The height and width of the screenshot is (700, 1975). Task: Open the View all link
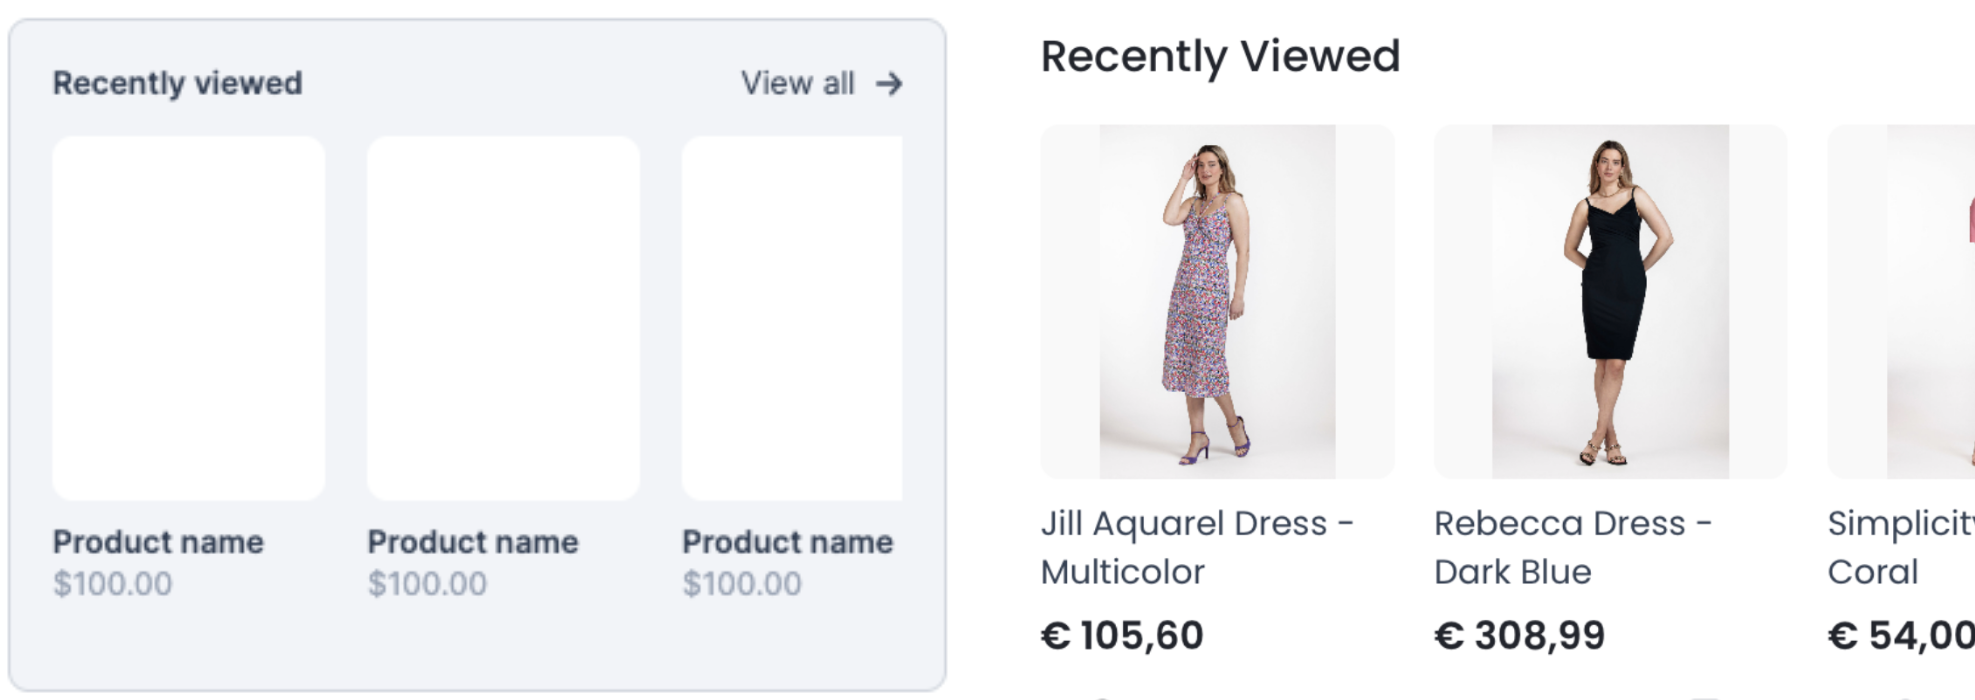click(797, 84)
